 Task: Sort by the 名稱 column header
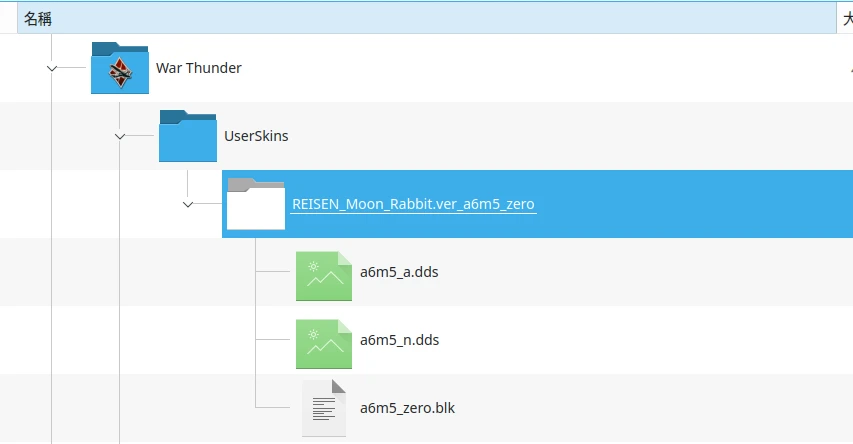pos(426,19)
